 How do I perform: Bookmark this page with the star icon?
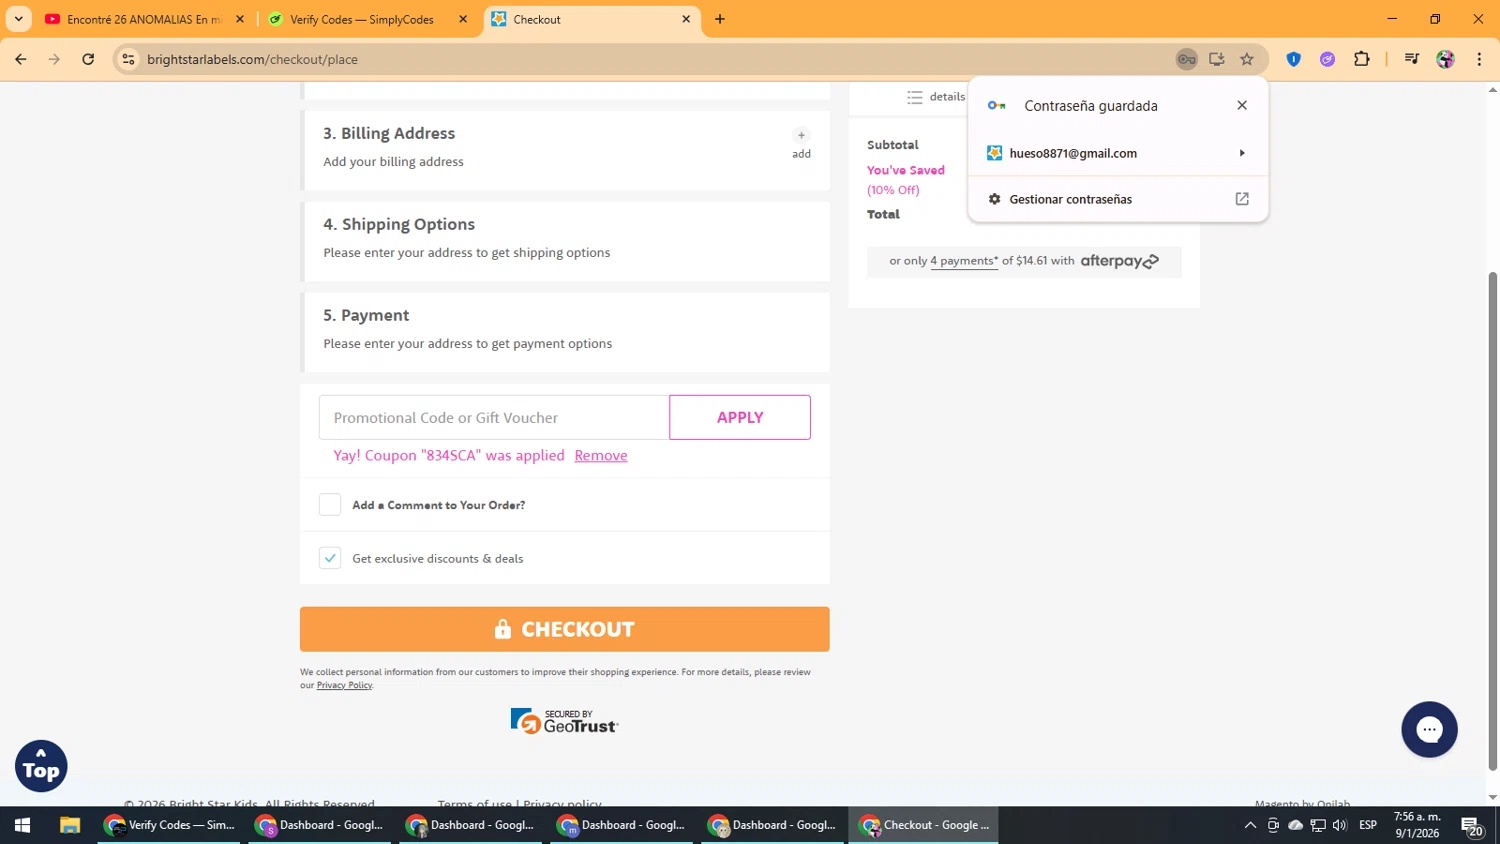(1247, 59)
